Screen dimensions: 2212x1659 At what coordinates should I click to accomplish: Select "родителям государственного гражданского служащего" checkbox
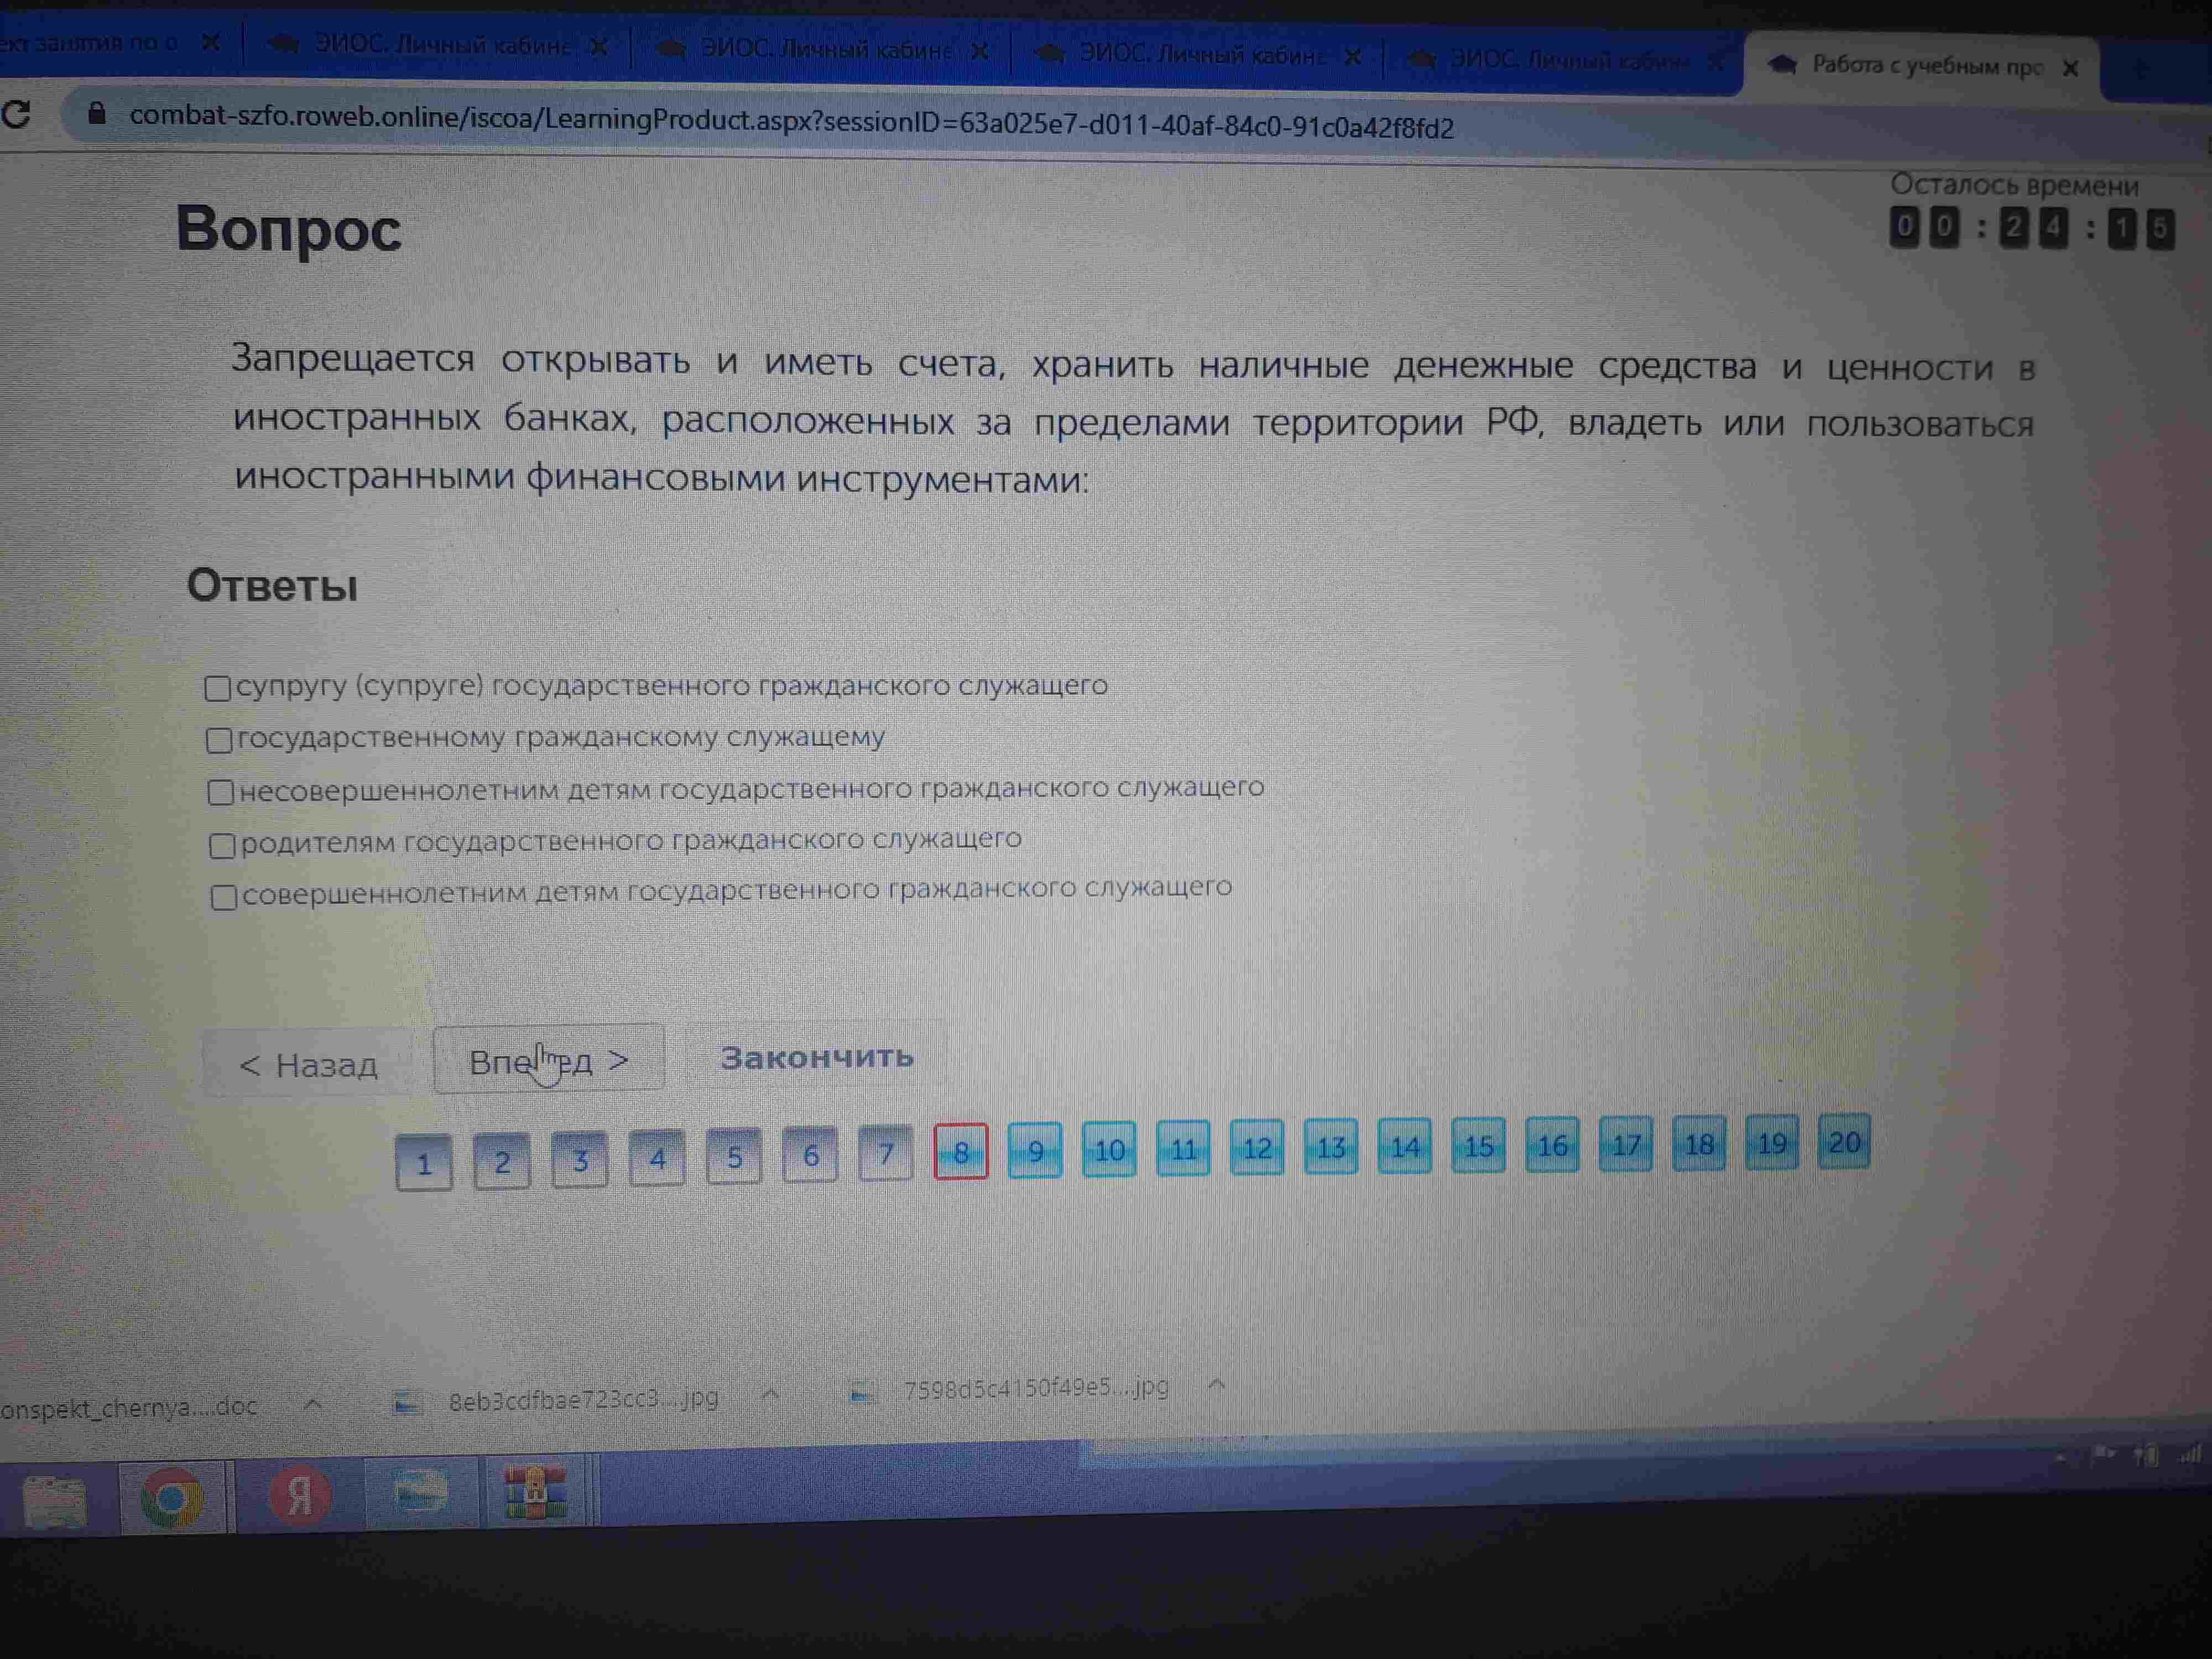[x=222, y=846]
